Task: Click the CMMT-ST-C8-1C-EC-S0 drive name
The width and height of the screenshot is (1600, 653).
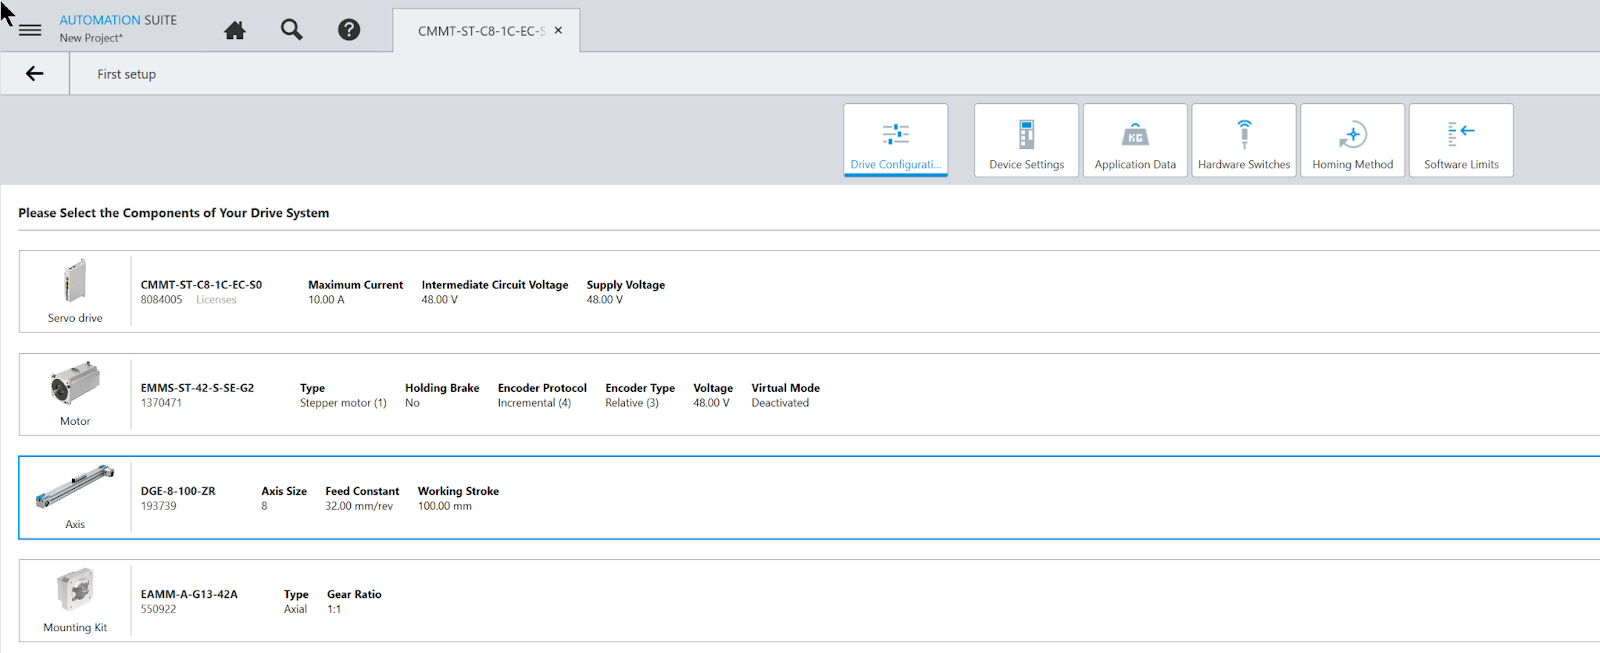Action: pyautogui.click(x=201, y=285)
